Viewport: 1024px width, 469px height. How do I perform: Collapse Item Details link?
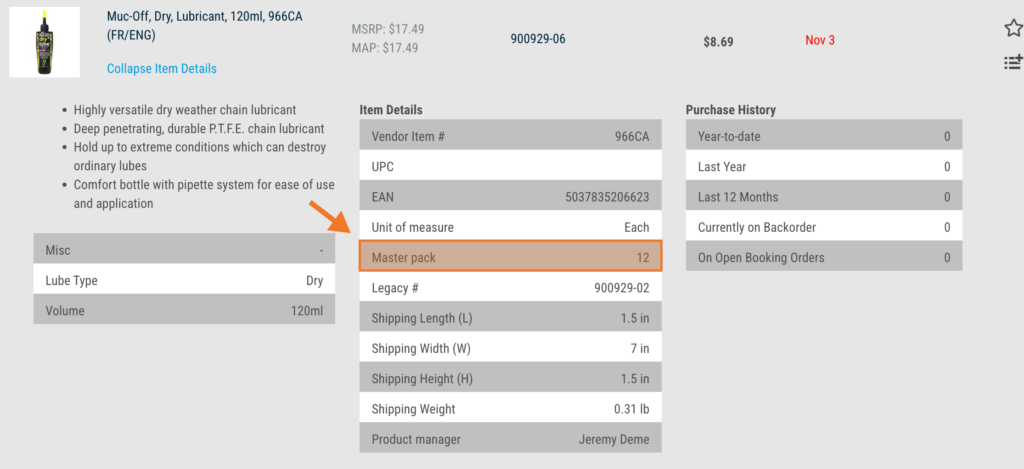tap(161, 69)
